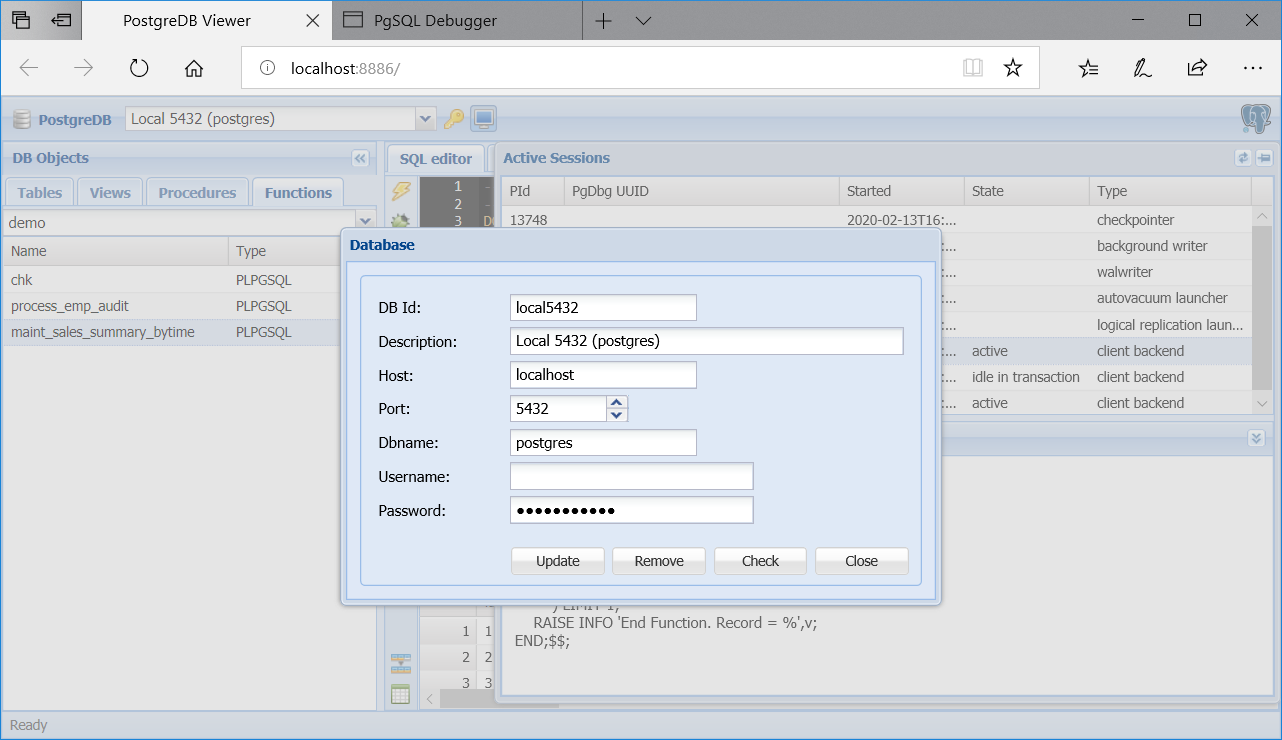The image size is (1282, 740).
Task: Click the refresh icon in Active Sessions
Action: (x=1243, y=158)
